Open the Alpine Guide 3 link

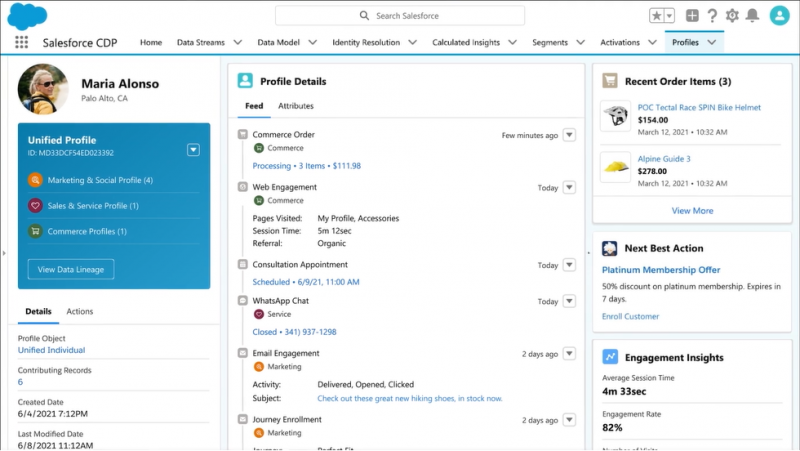pos(664,159)
